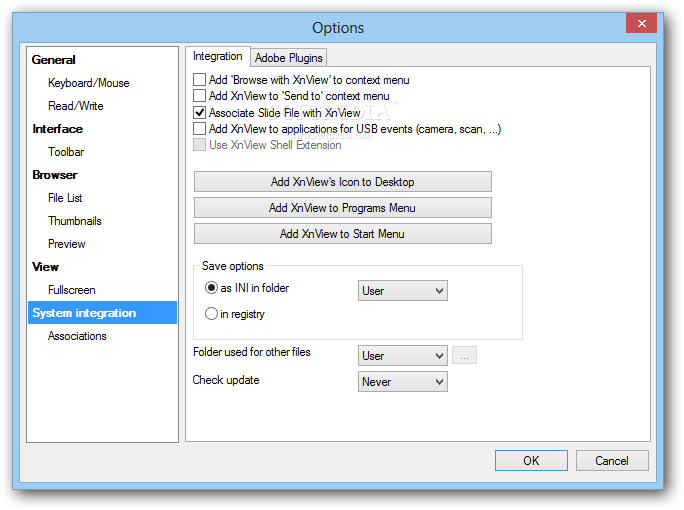Open Toolbar settings
684x510 pixels.
click(66, 152)
